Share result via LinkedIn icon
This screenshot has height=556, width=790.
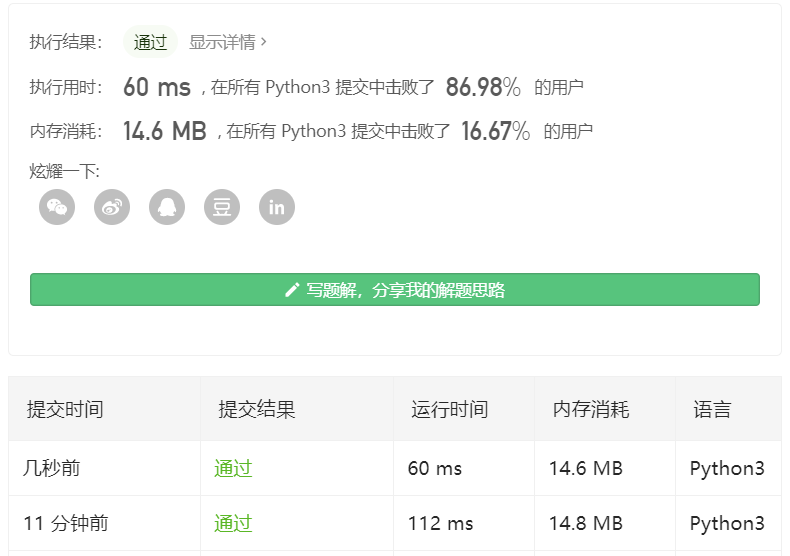[277, 208]
